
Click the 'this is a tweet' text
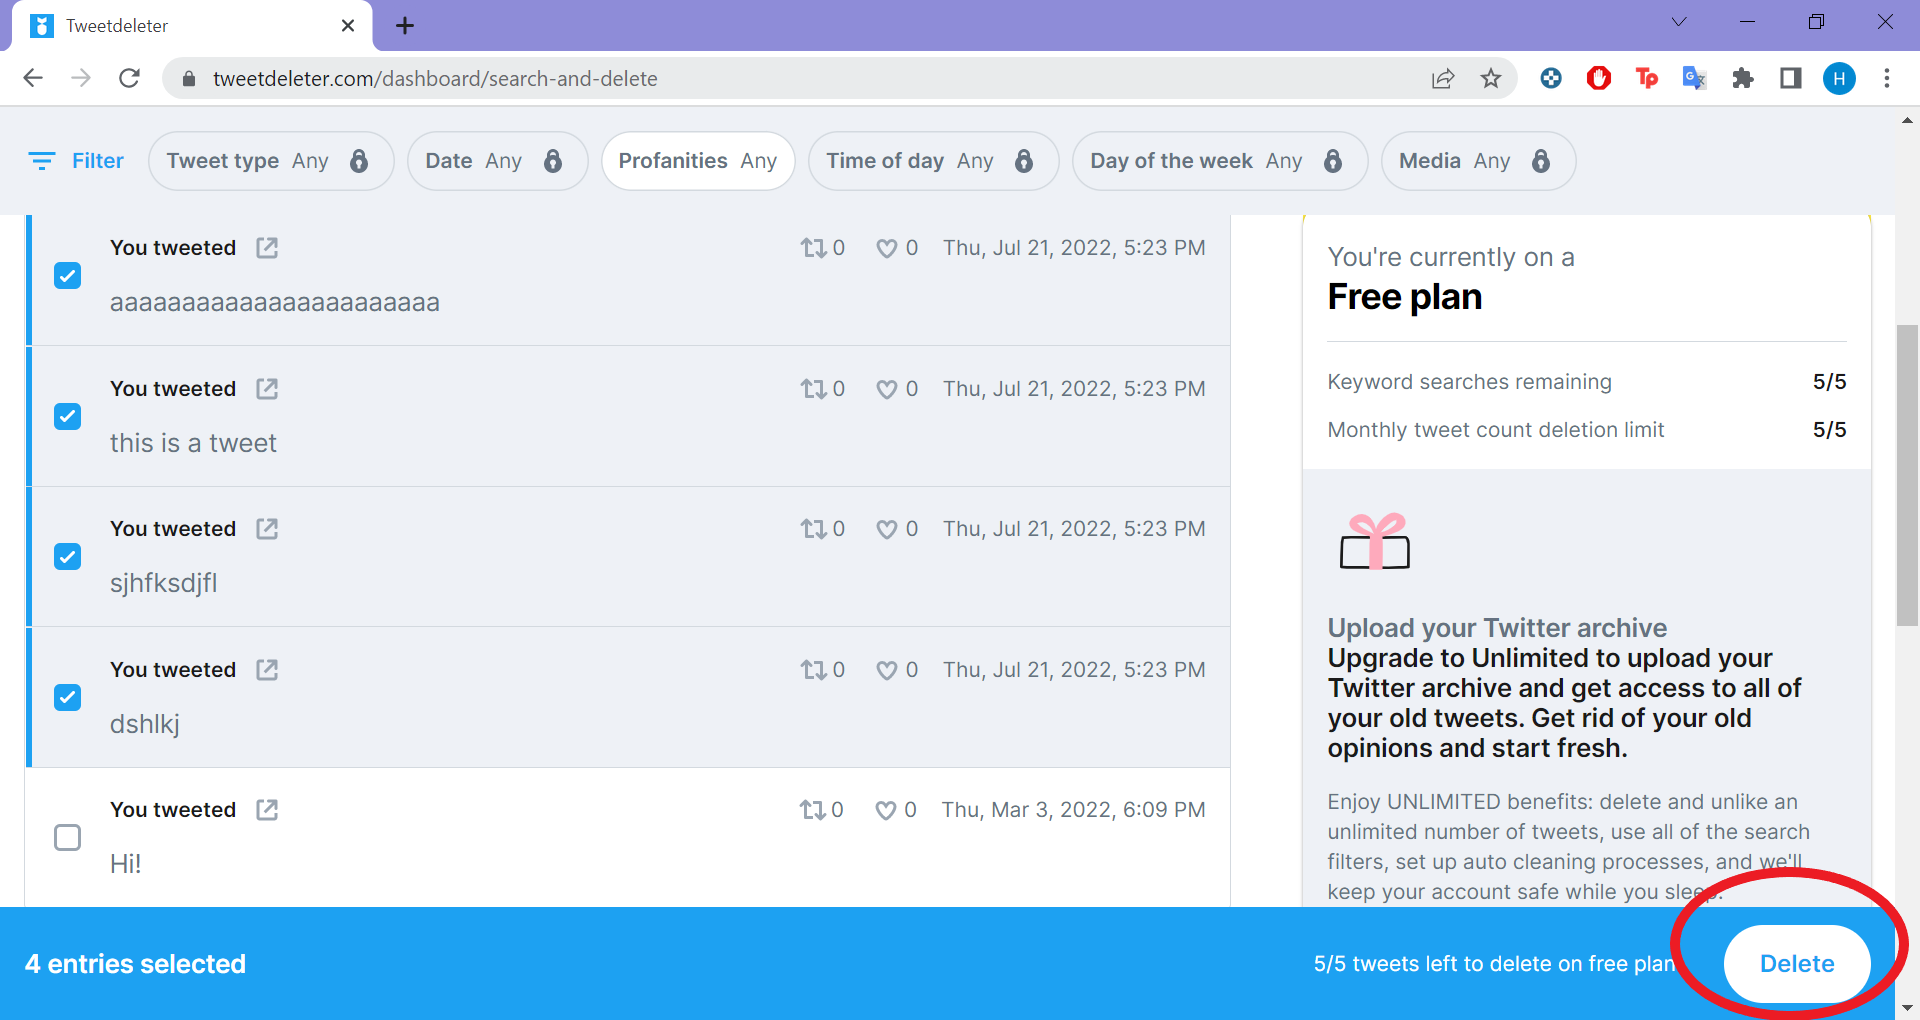[x=193, y=443]
